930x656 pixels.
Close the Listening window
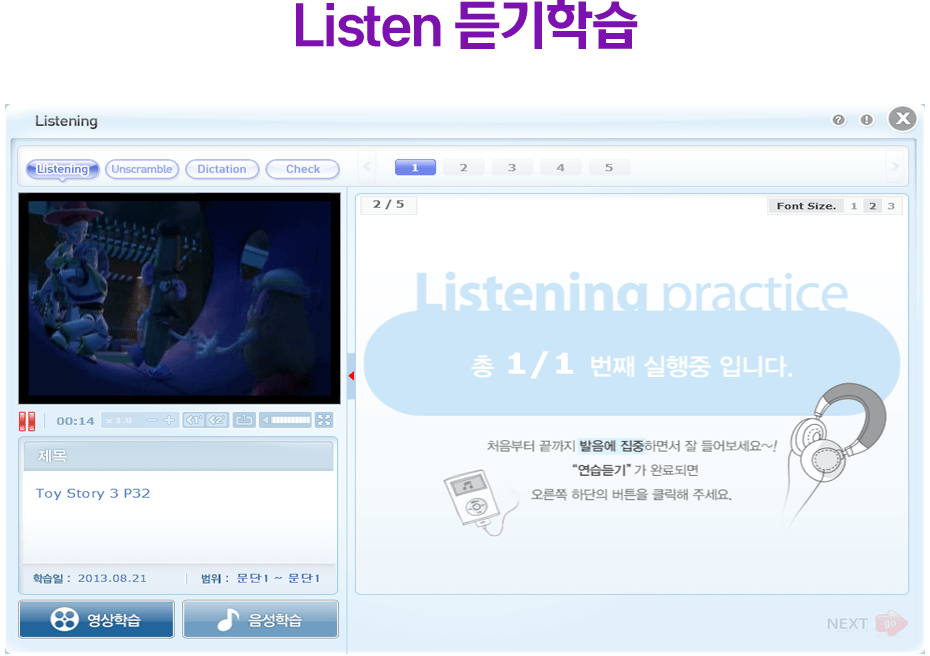coord(903,119)
